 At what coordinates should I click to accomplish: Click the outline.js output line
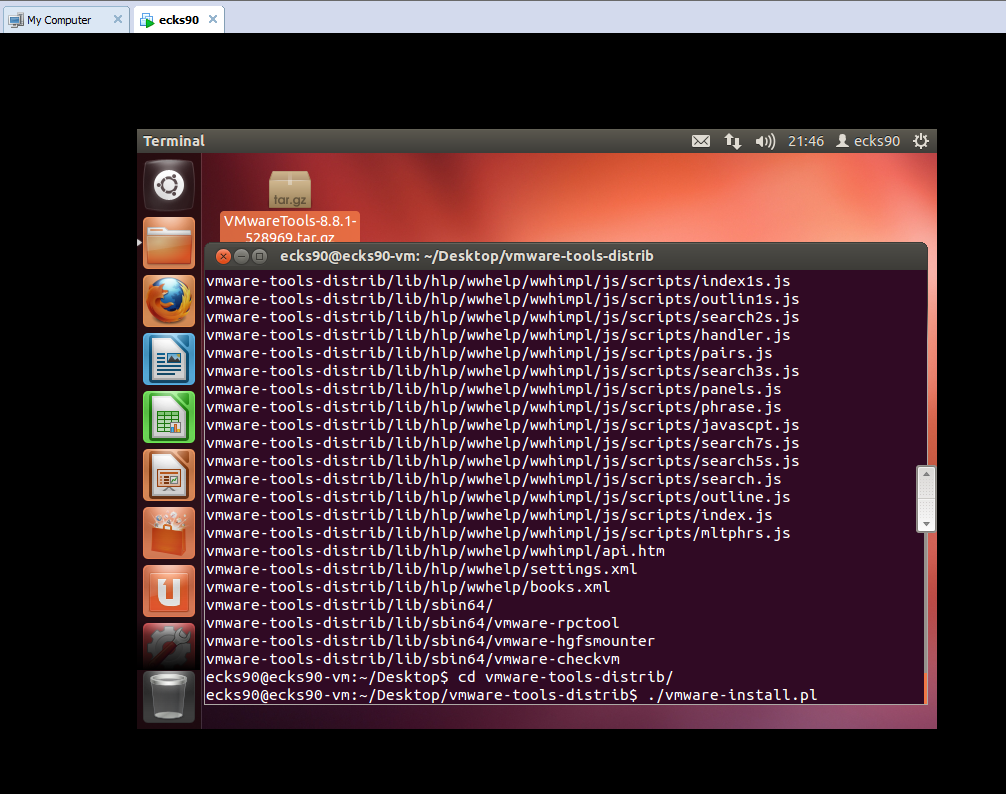click(498, 498)
